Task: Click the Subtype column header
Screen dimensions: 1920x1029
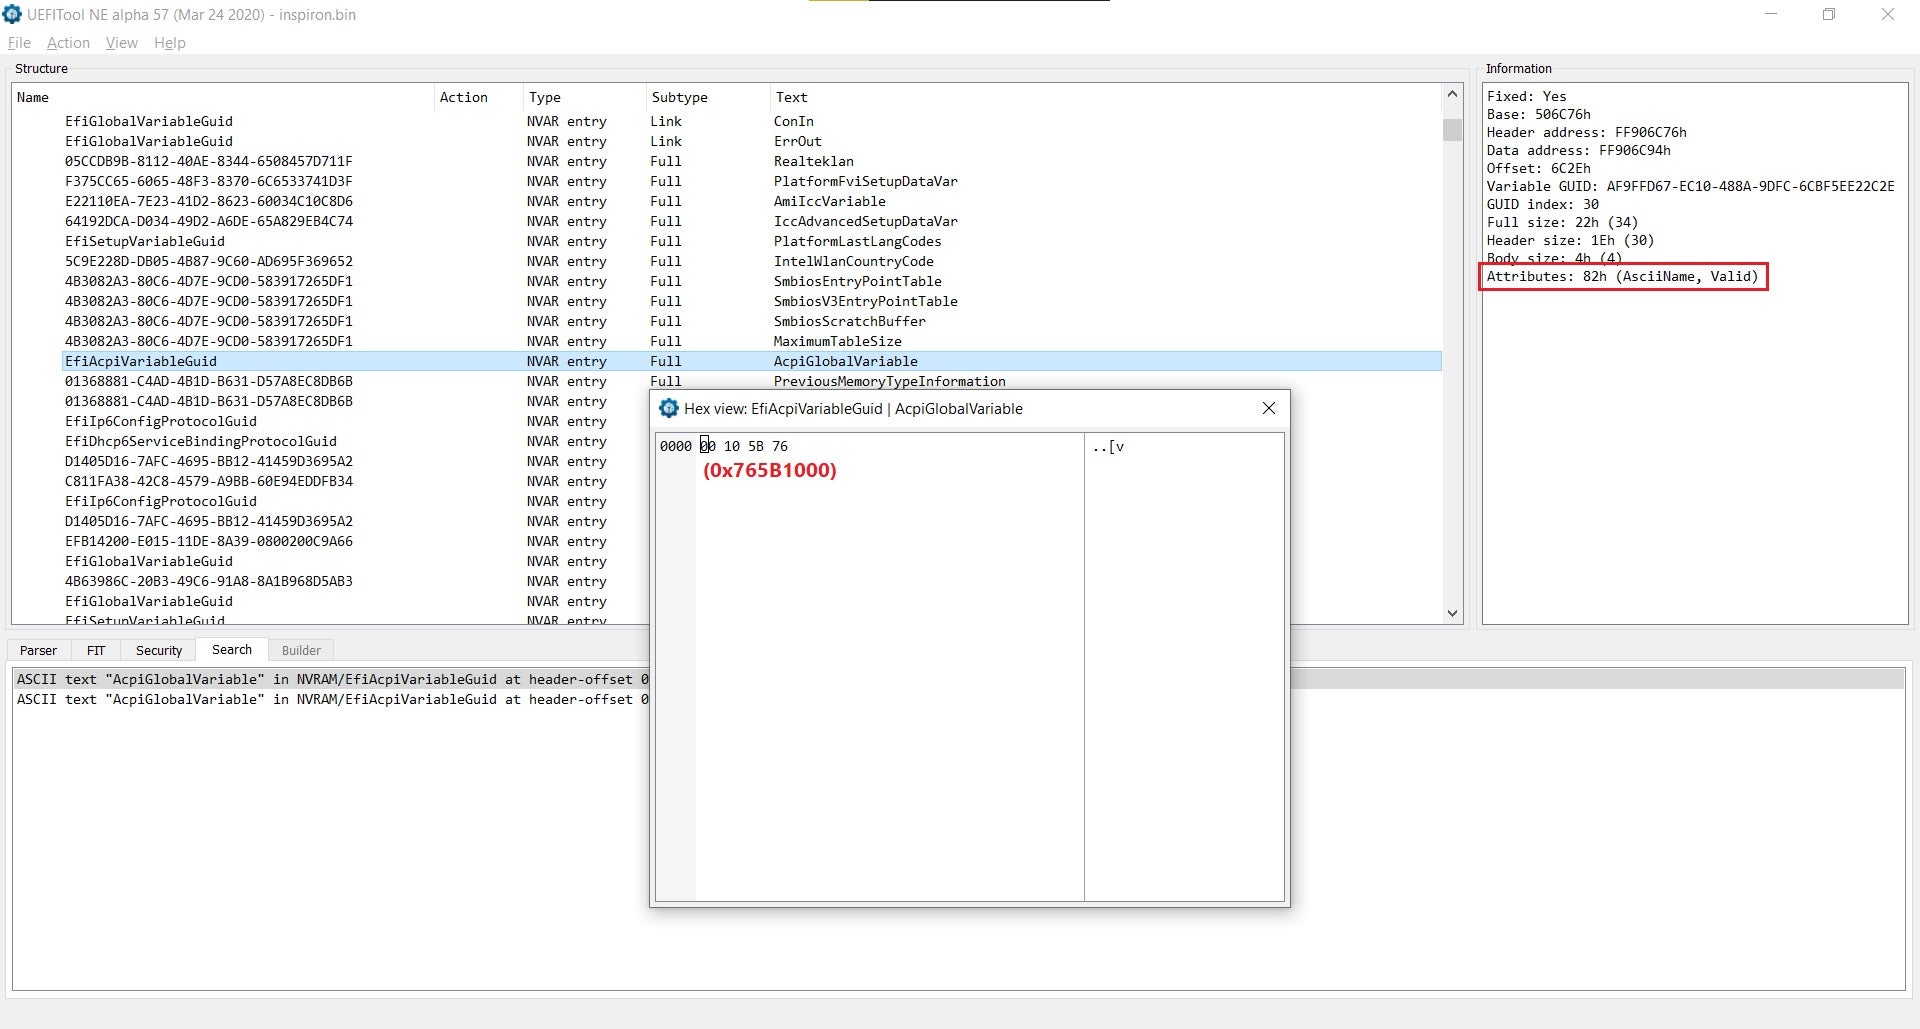Action: (x=679, y=97)
